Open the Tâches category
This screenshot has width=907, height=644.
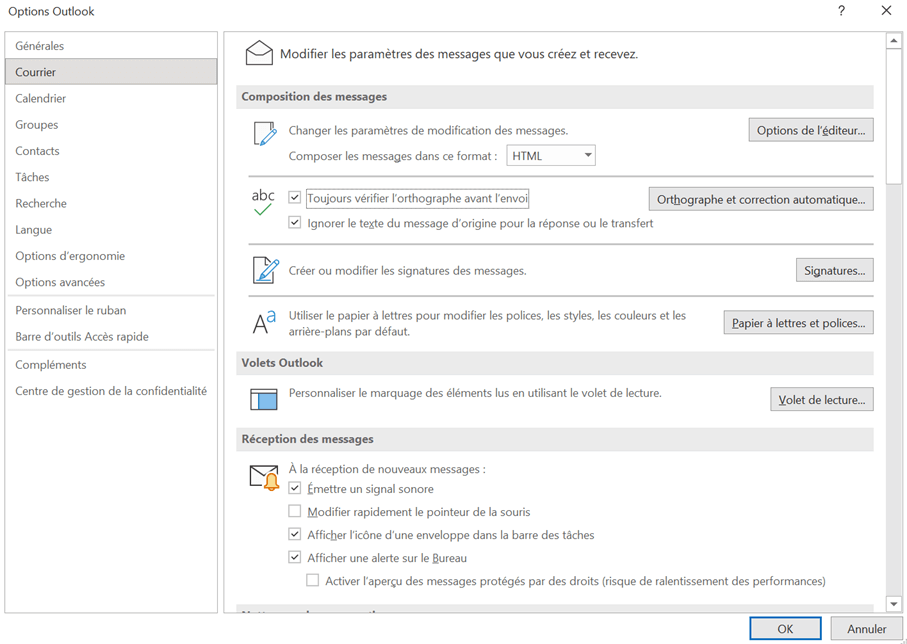(111, 177)
